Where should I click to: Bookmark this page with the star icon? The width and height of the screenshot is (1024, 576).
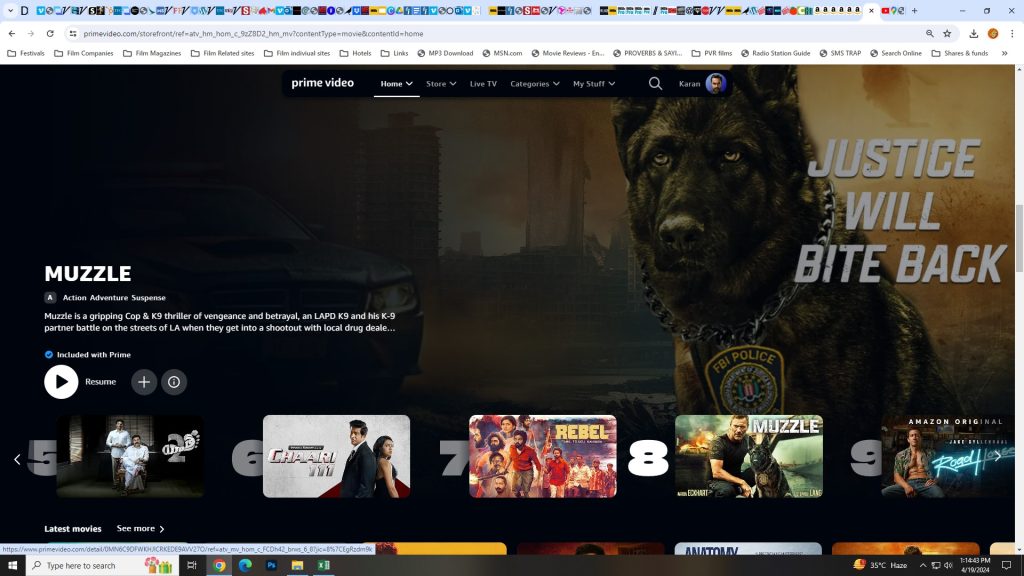click(x=947, y=33)
